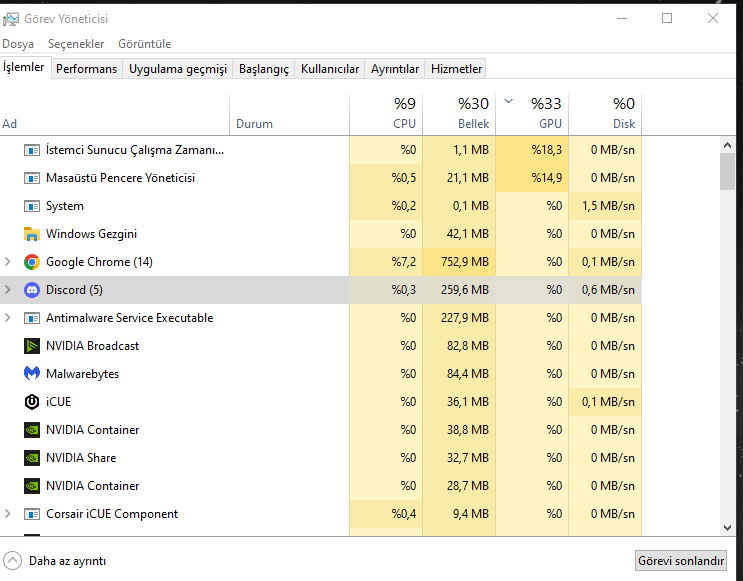Open the Başlangıç tab
The image size is (743, 581).
point(264,69)
